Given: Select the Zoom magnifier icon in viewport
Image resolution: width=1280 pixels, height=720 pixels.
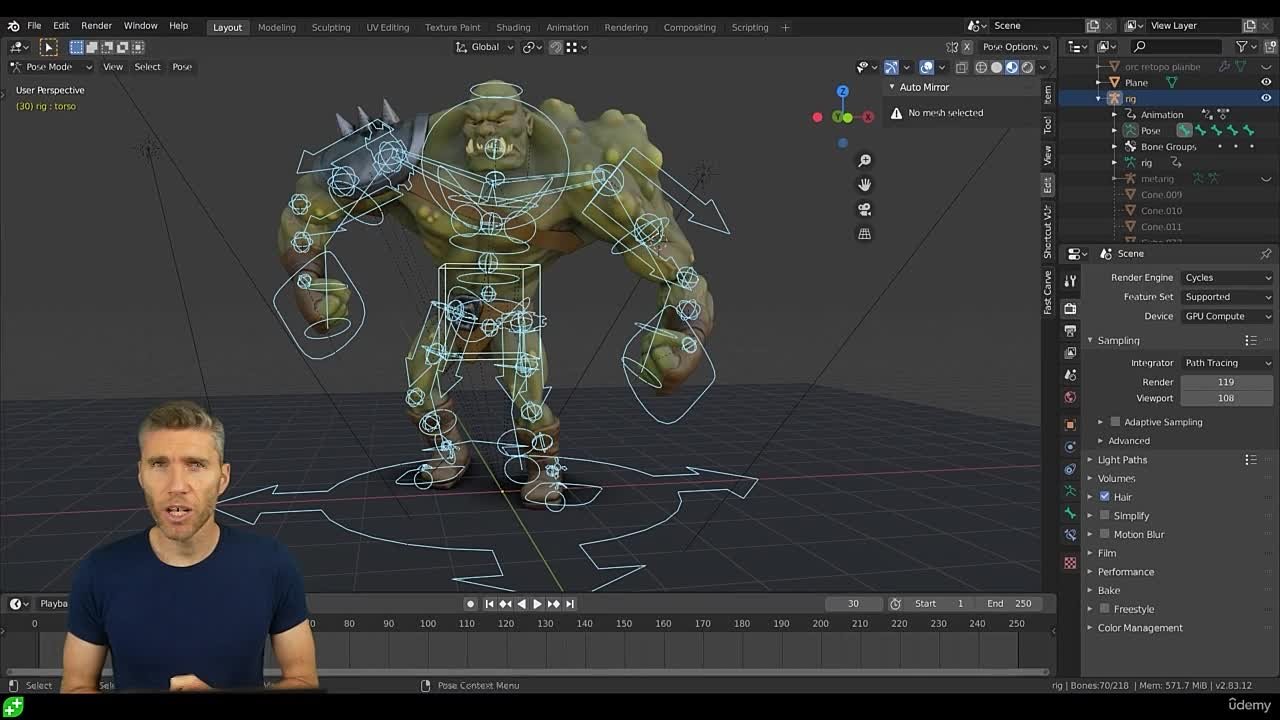Looking at the screenshot, I should (x=864, y=160).
